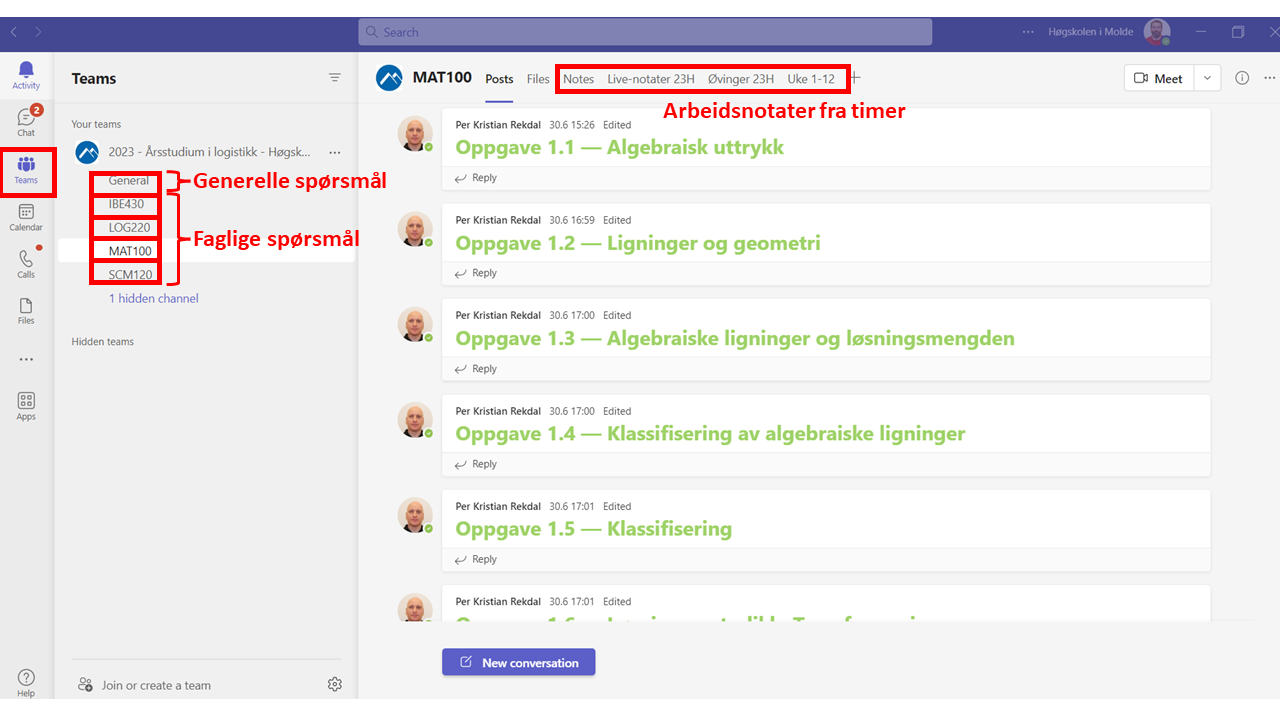This screenshot has width=1280, height=720.
Task: Expand the Hidden teams section
Action: (103, 341)
